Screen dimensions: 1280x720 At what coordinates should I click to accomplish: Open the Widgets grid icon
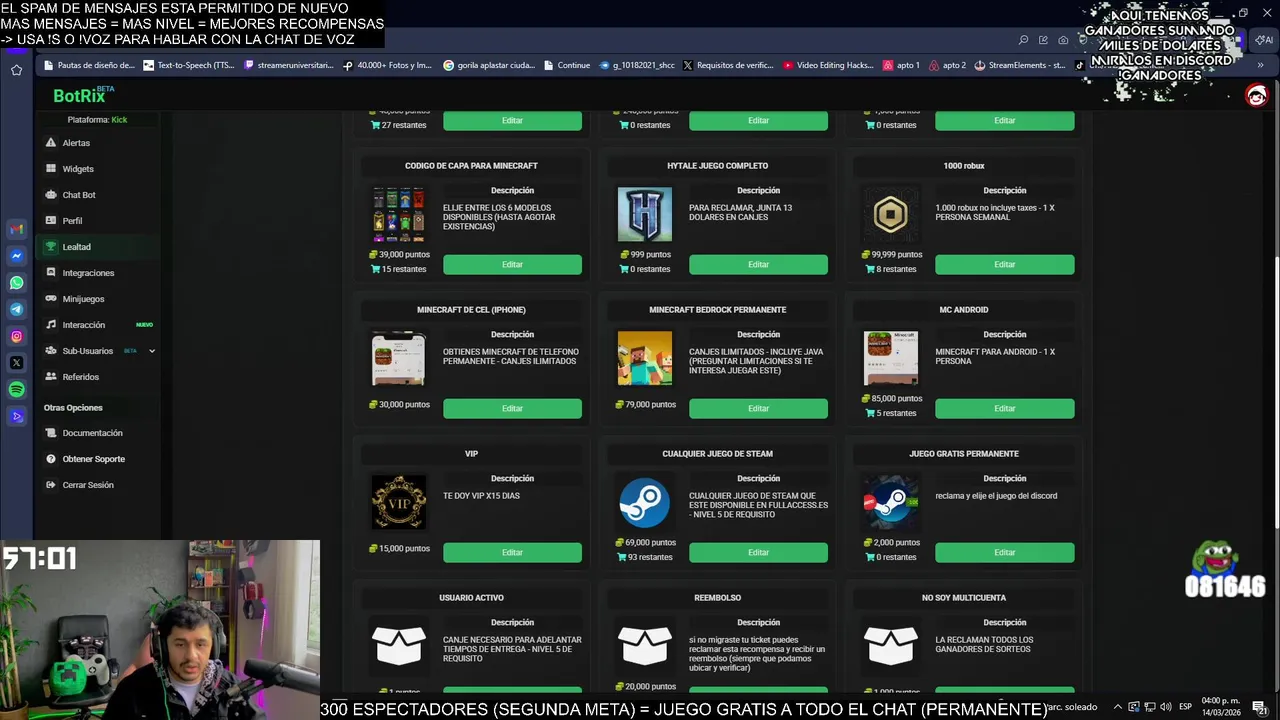pos(51,169)
